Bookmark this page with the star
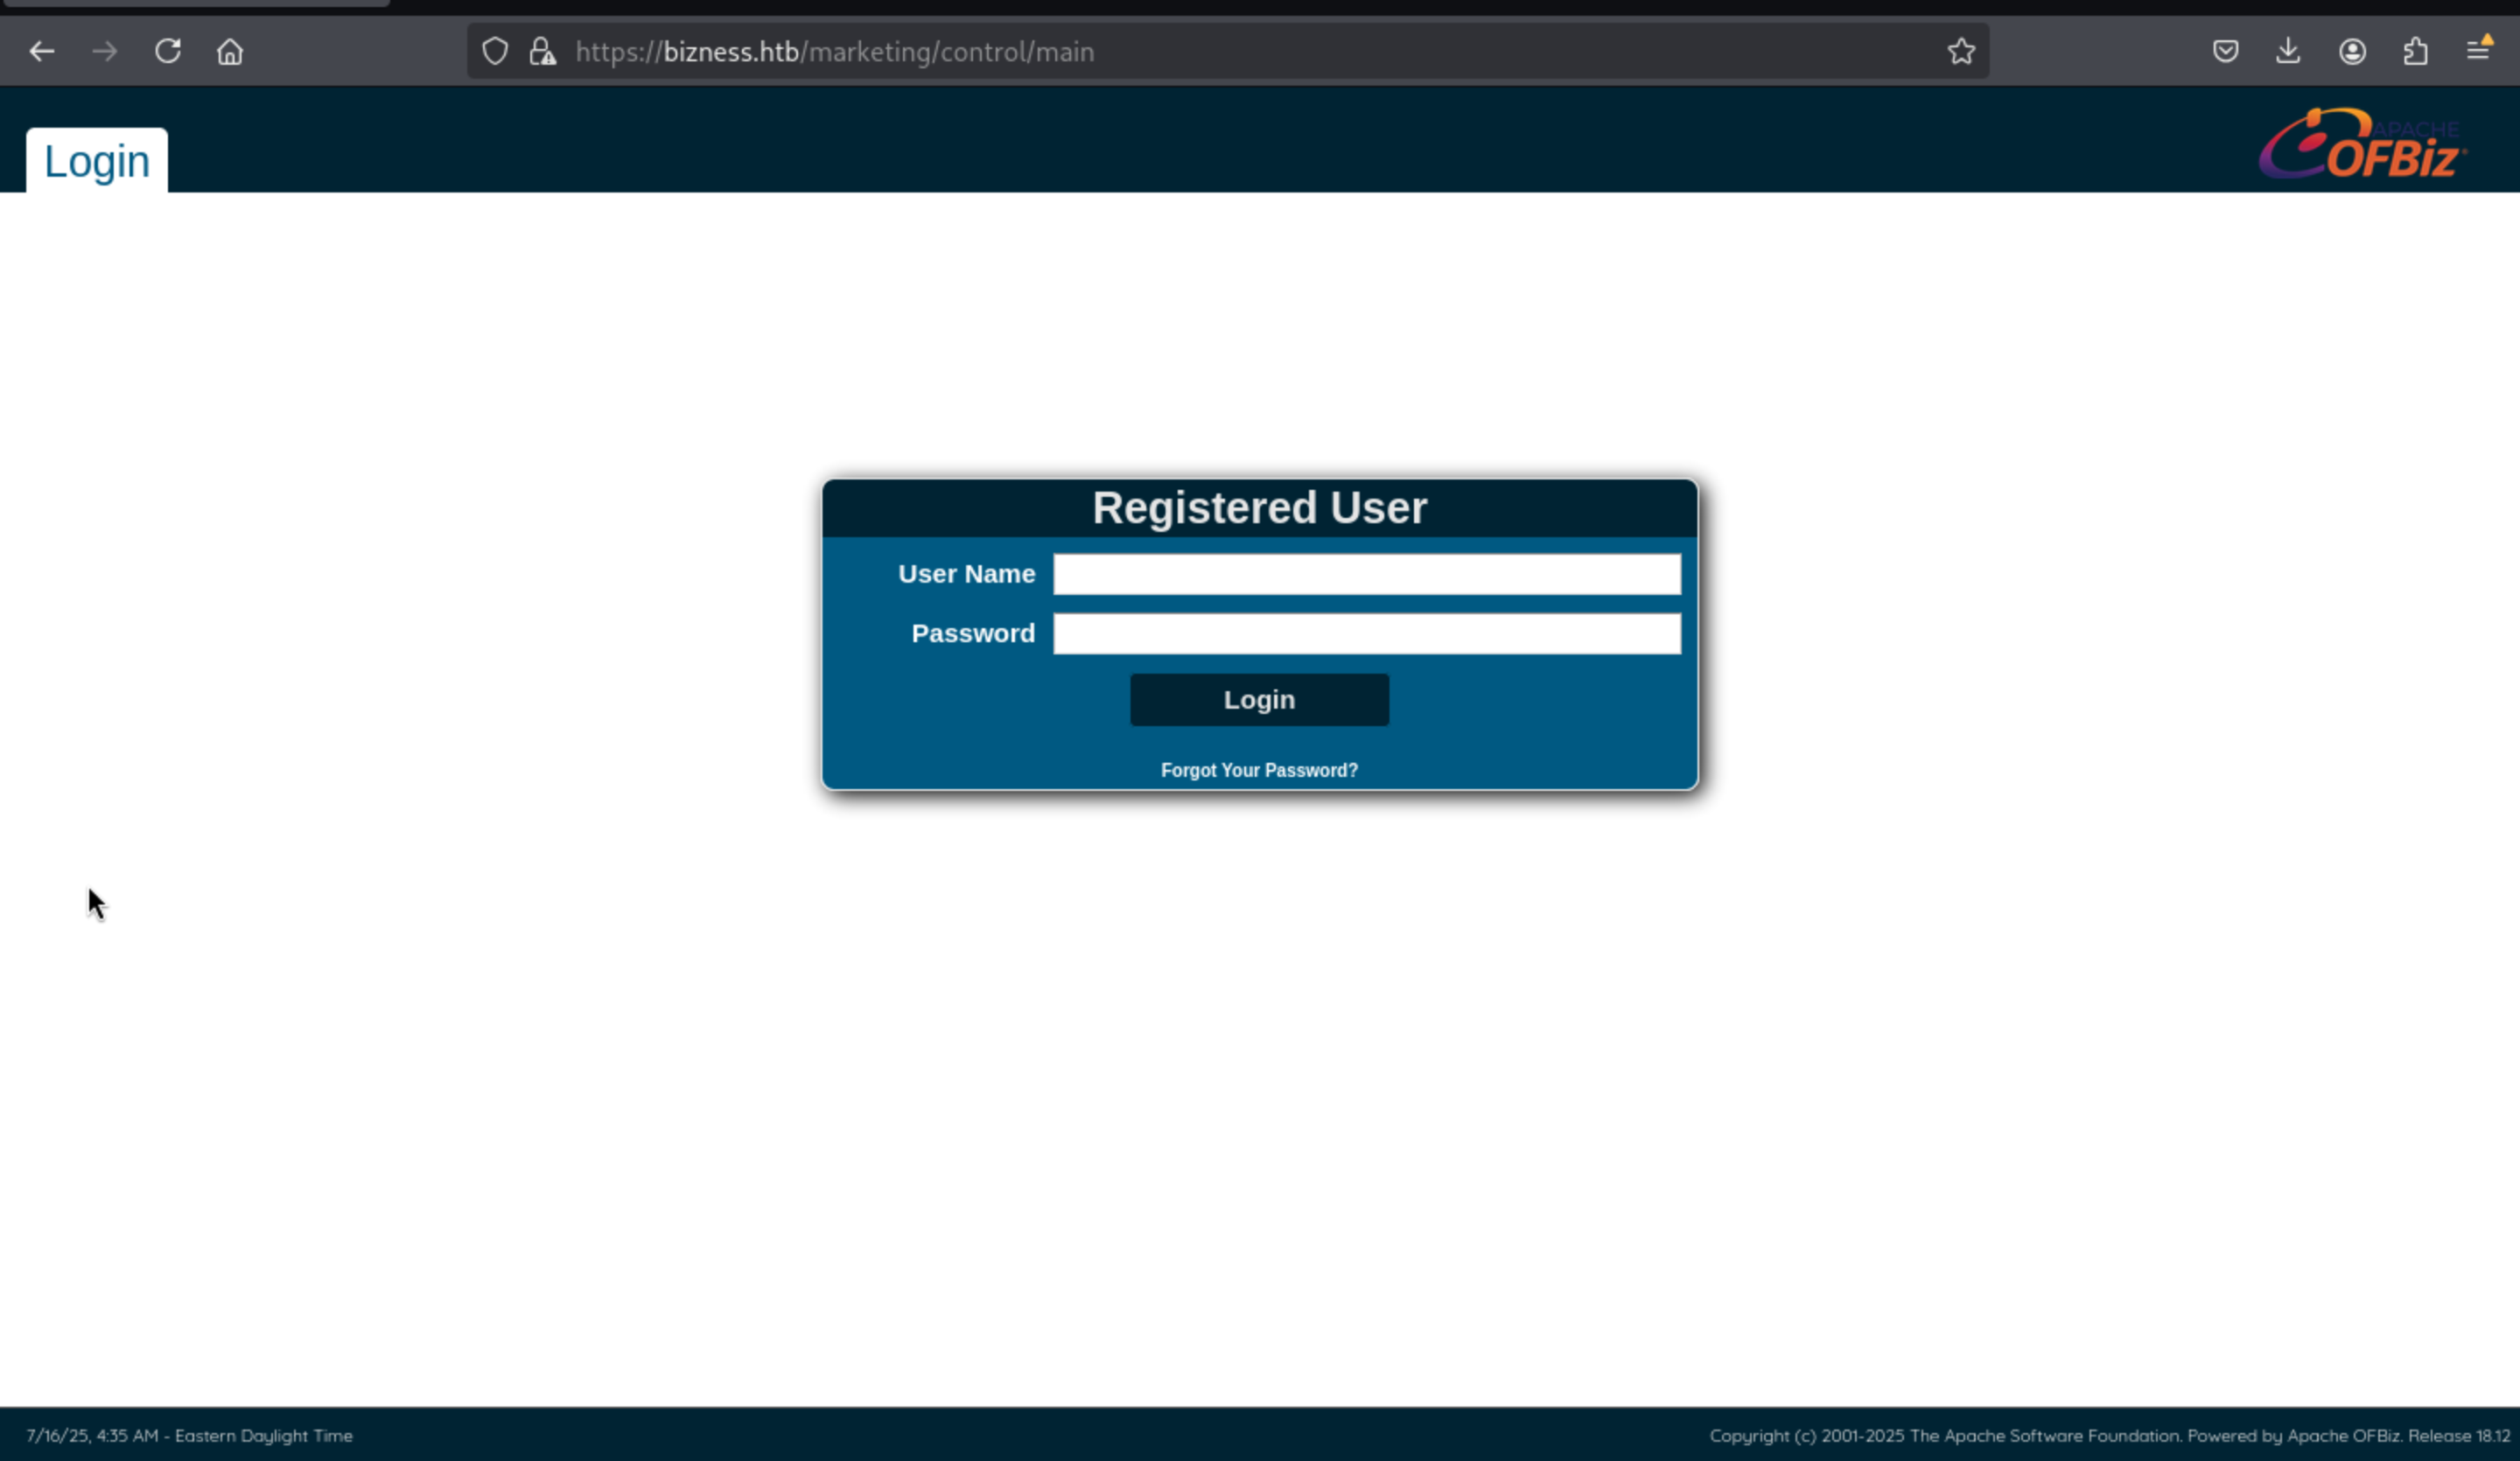The width and height of the screenshot is (2520, 1461). pyautogui.click(x=1961, y=51)
